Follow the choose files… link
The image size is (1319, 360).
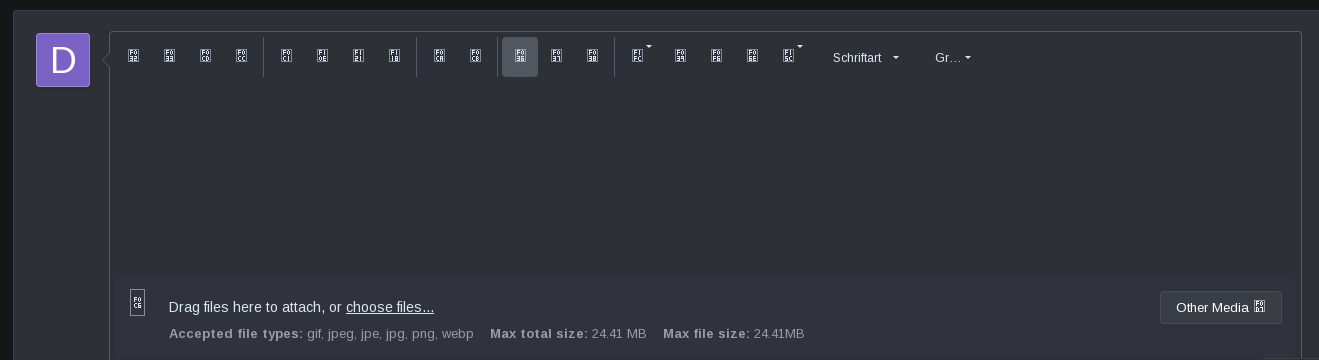(390, 307)
